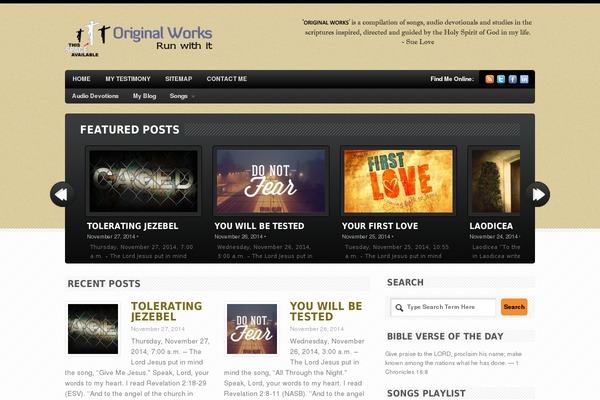Open the Facebook profile icon
Viewport: 600px width, 400px height.
[513, 79]
